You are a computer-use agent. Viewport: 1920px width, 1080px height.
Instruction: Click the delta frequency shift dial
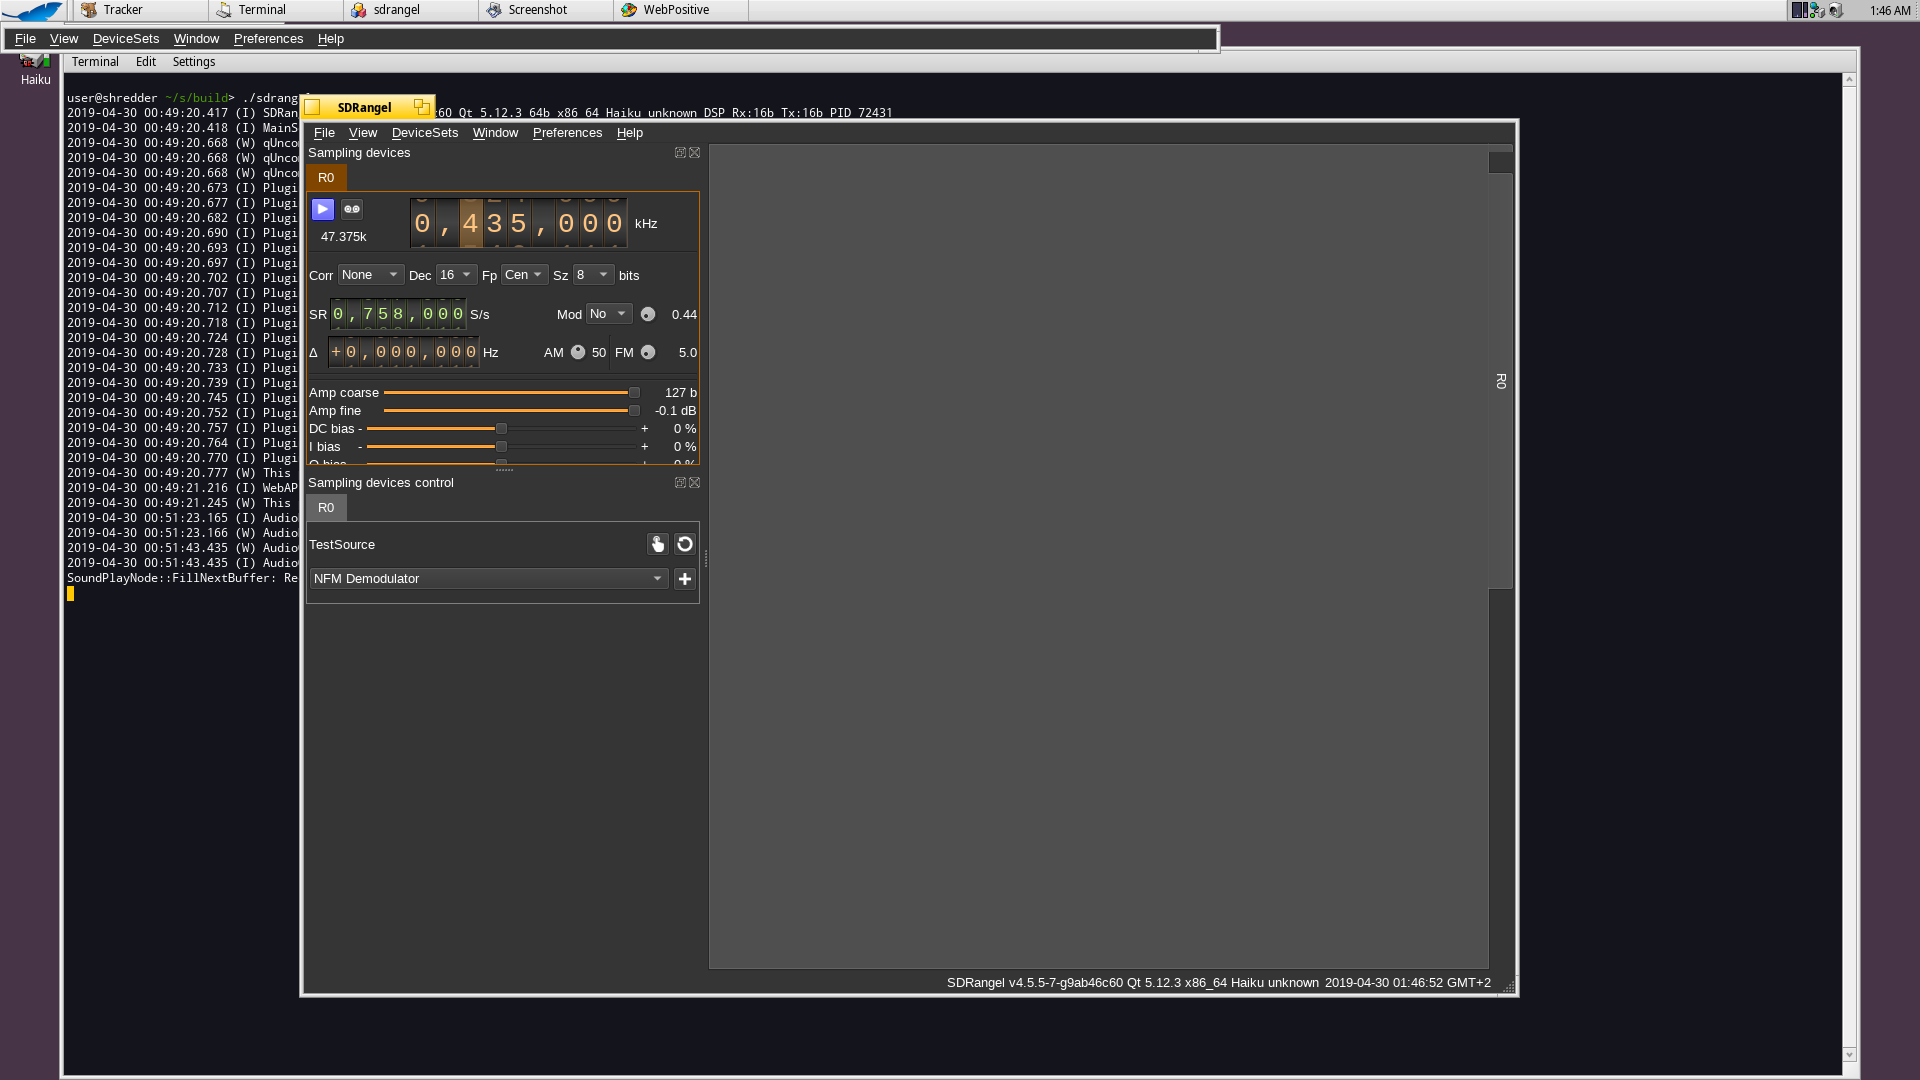pyautogui.click(x=404, y=352)
